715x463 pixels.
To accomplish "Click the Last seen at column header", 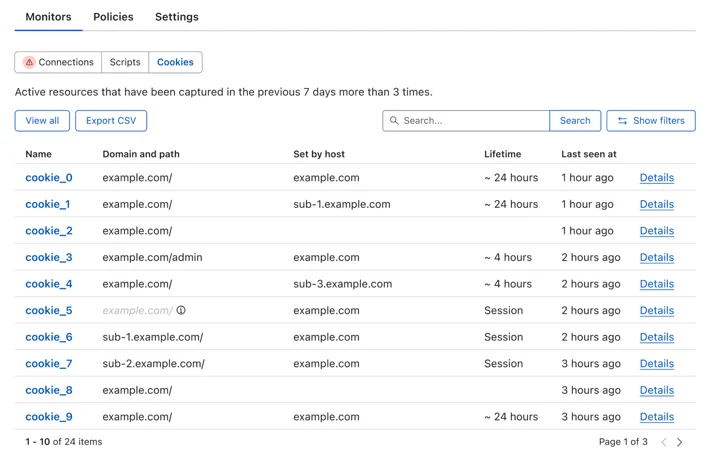I will (x=589, y=154).
